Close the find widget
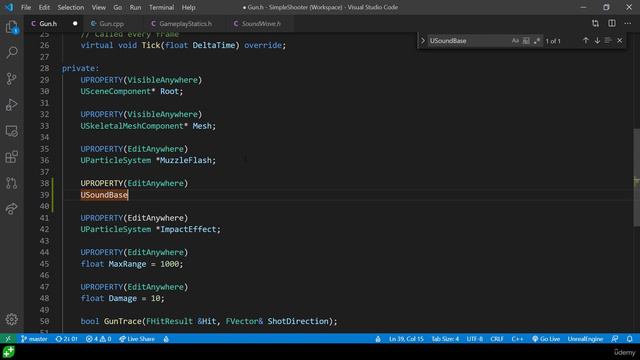 coord(620,41)
